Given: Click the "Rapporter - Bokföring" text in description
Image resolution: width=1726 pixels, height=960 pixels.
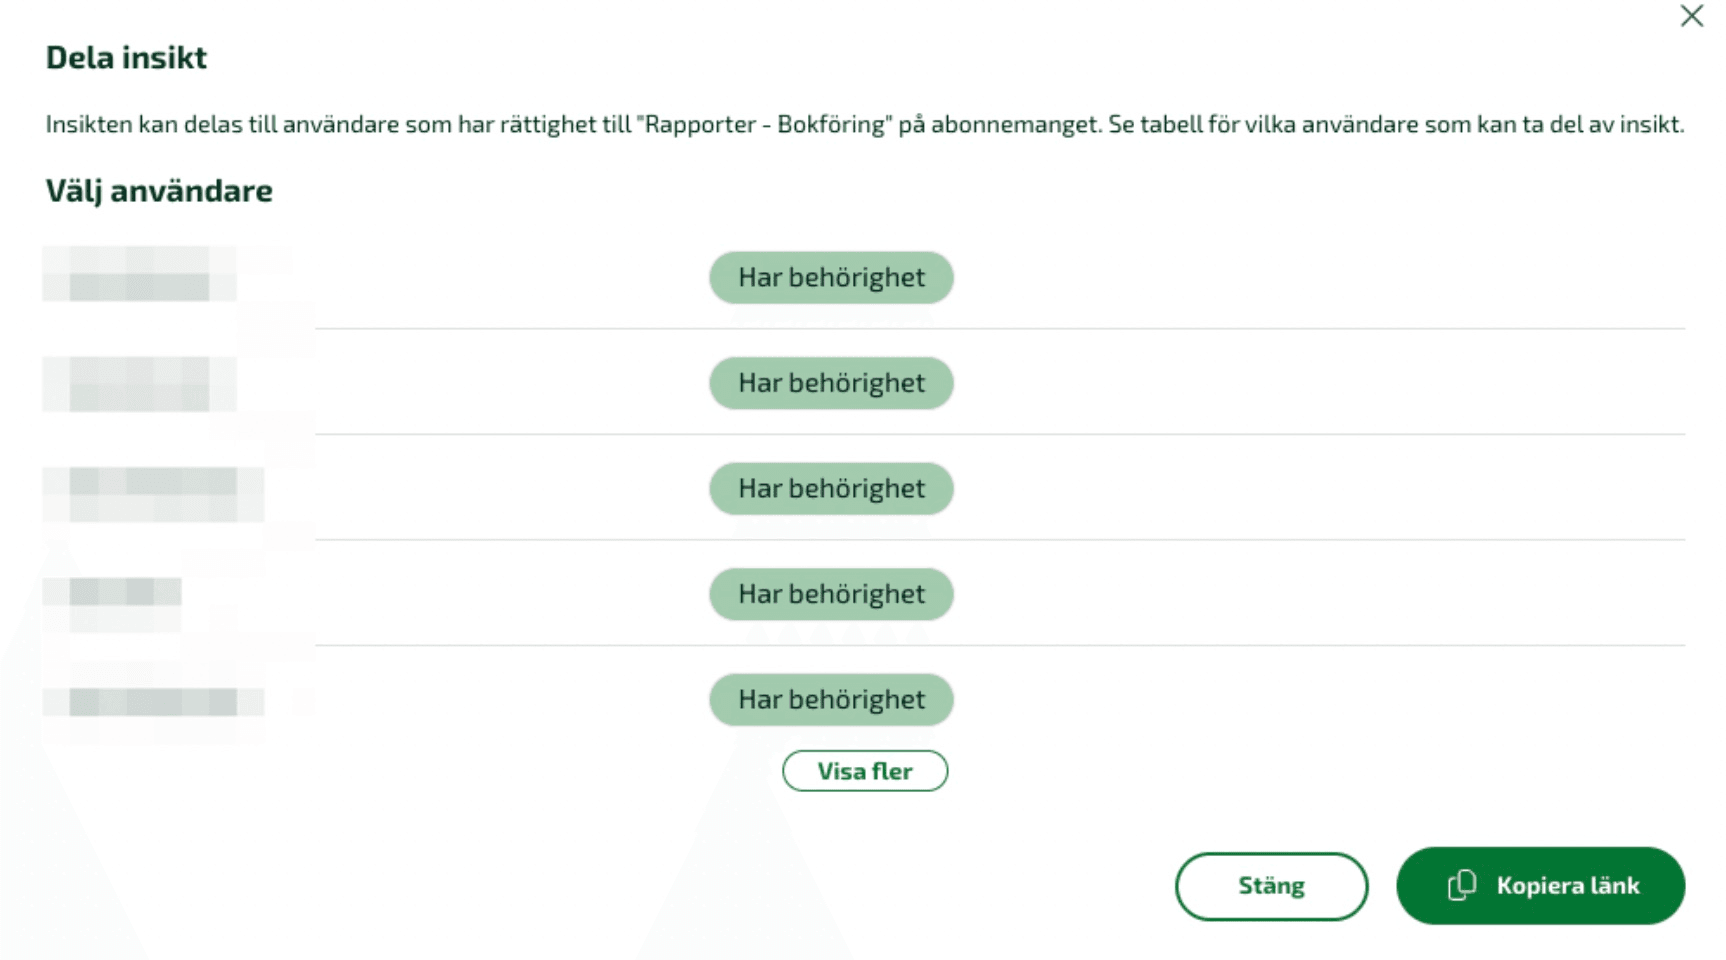Looking at the screenshot, I should [764, 125].
